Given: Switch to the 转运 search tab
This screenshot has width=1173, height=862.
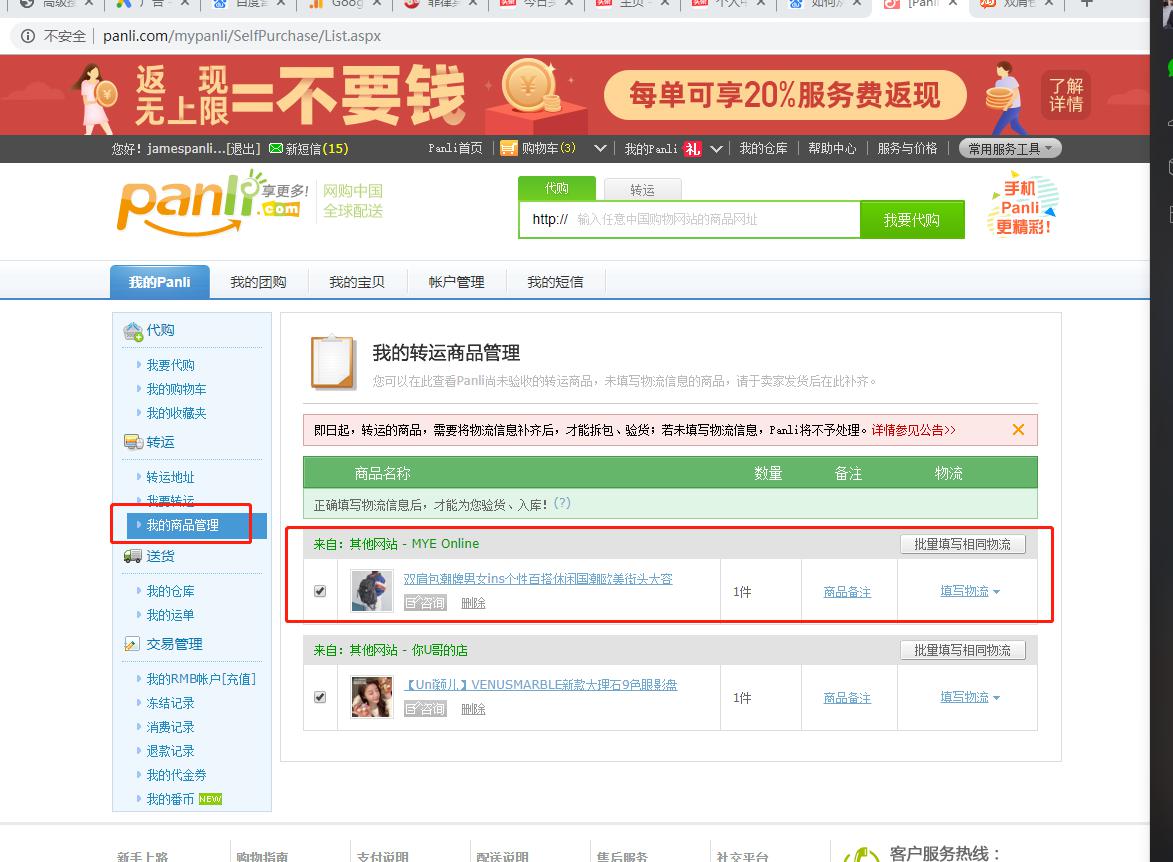Looking at the screenshot, I should pyautogui.click(x=643, y=188).
